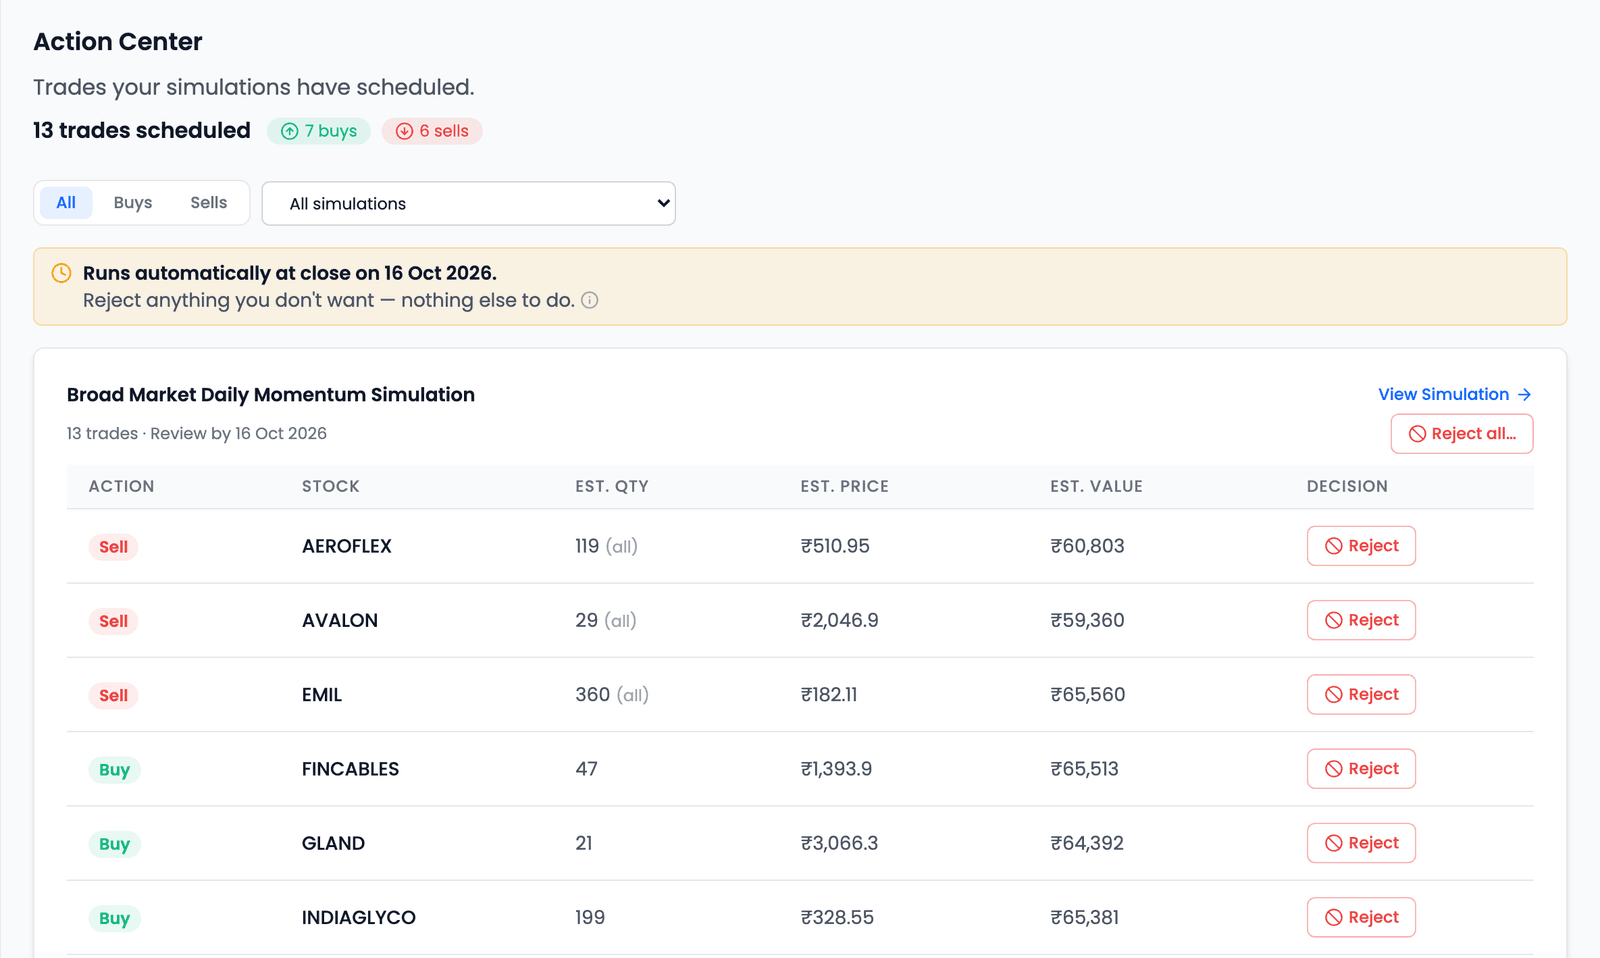Click the up-arrow icon in the 7 buys badge
This screenshot has width=1600, height=958.
[290, 131]
